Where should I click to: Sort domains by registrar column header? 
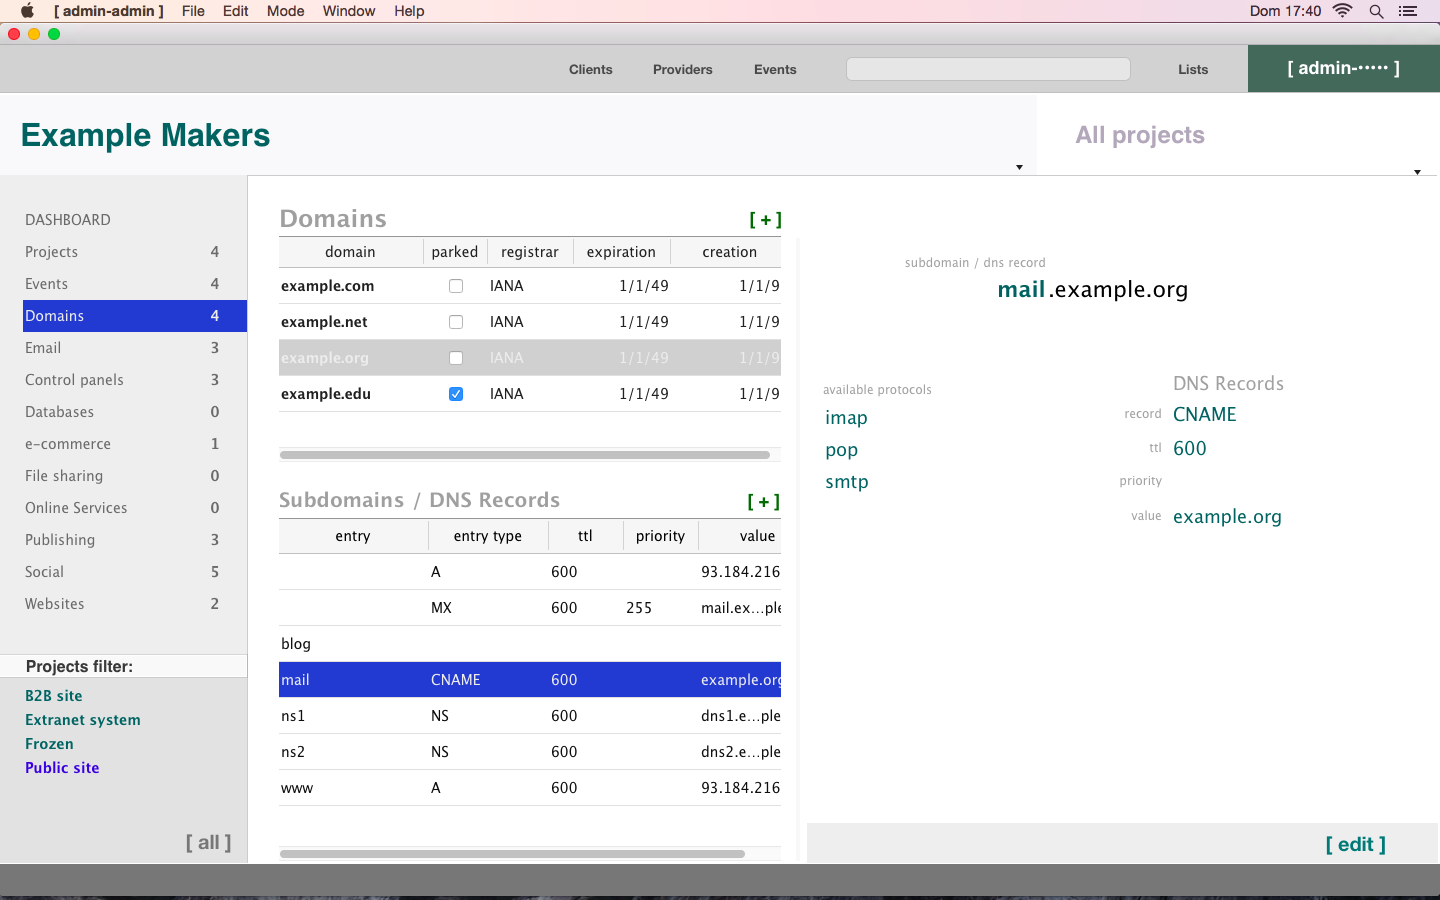(x=529, y=252)
